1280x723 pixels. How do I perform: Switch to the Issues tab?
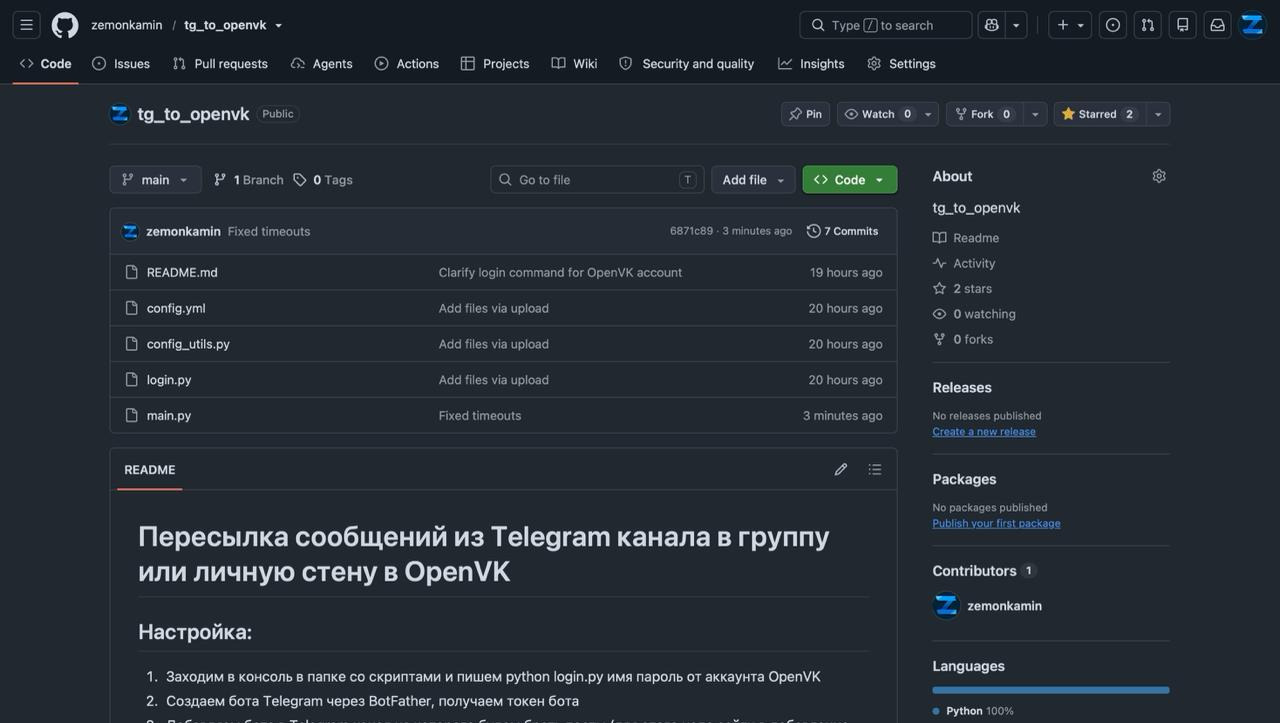point(121,64)
